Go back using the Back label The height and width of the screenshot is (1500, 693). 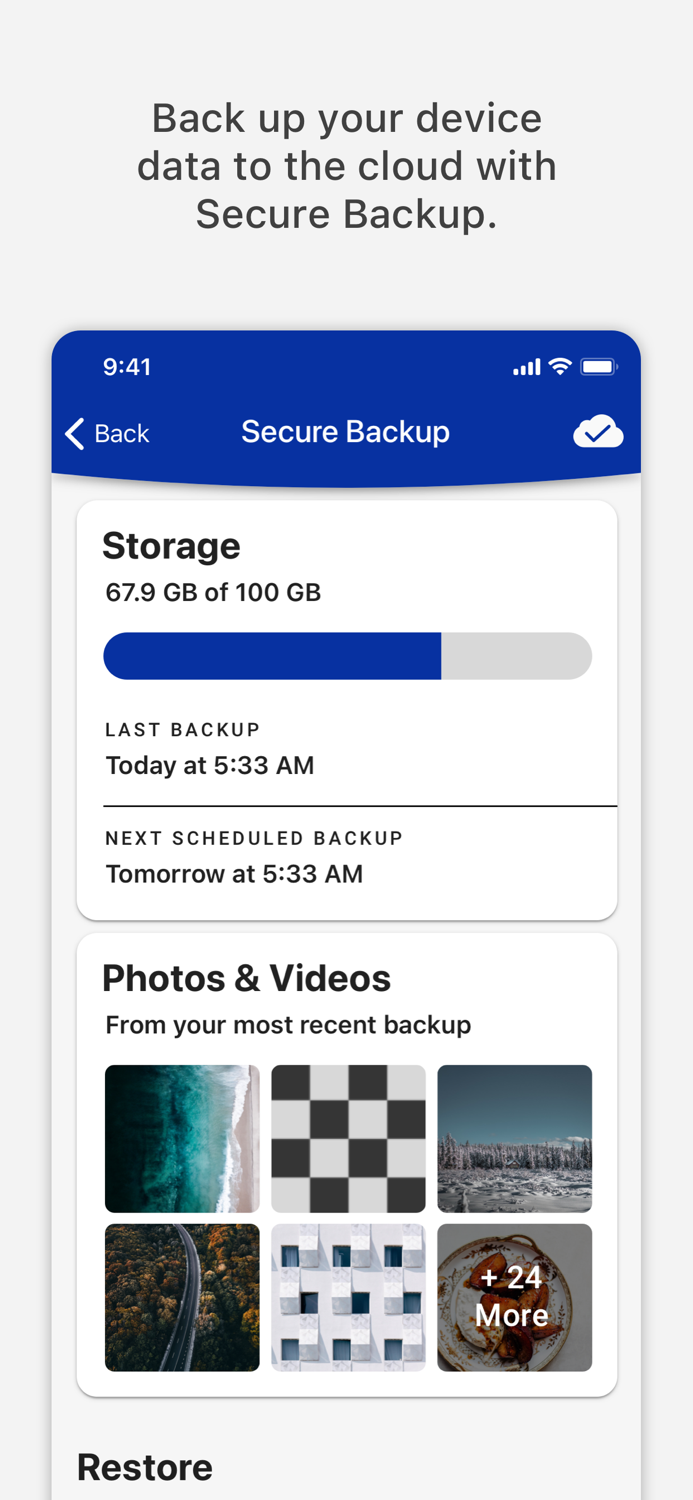pyautogui.click(x=122, y=433)
